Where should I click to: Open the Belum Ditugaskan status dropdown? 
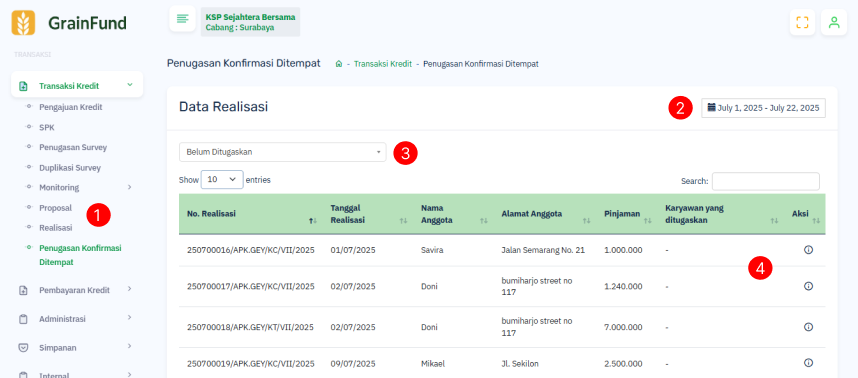point(282,152)
